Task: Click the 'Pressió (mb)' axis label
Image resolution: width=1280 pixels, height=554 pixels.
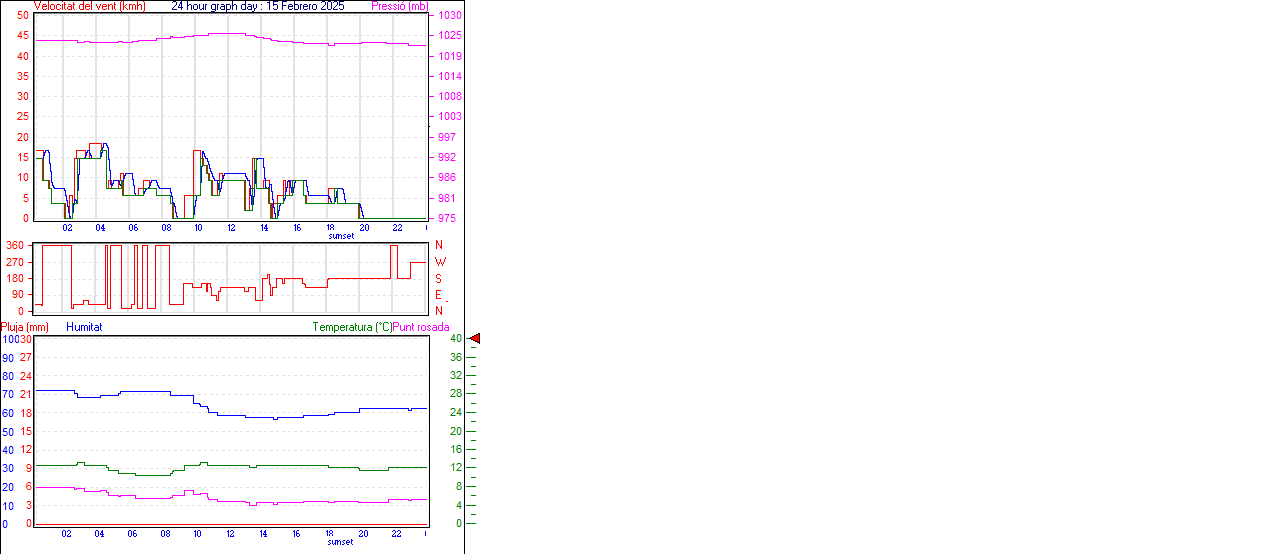Action: pyautogui.click(x=399, y=6)
